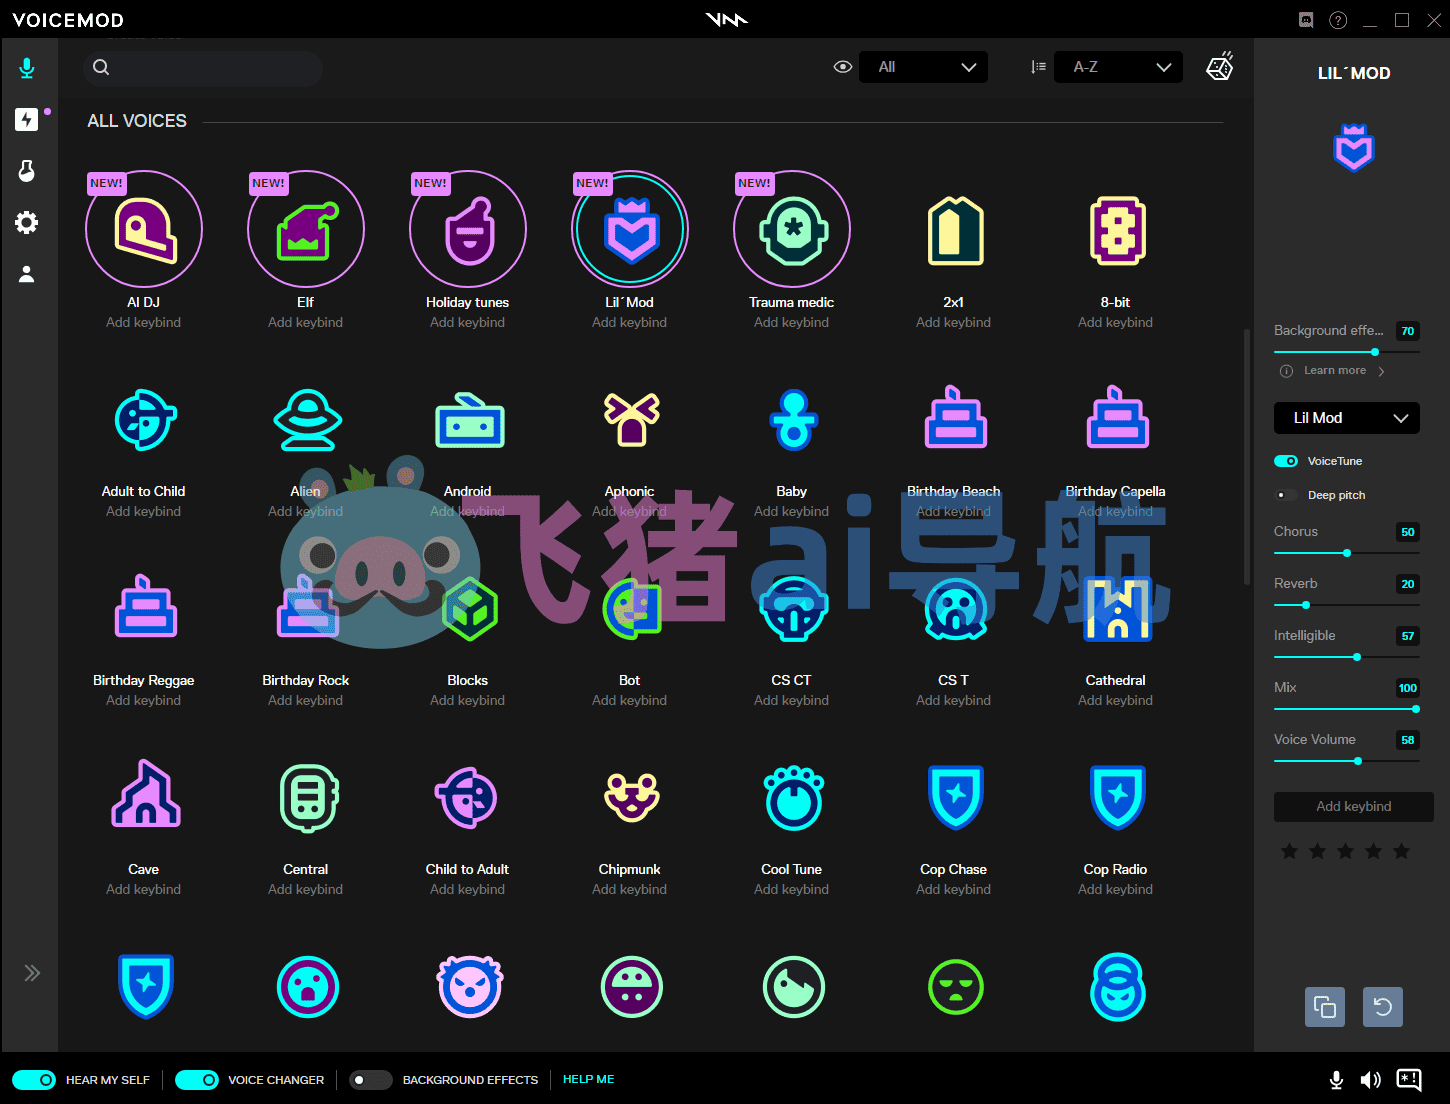Open the Voicelab flask sidebar icon

tap(27, 170)
